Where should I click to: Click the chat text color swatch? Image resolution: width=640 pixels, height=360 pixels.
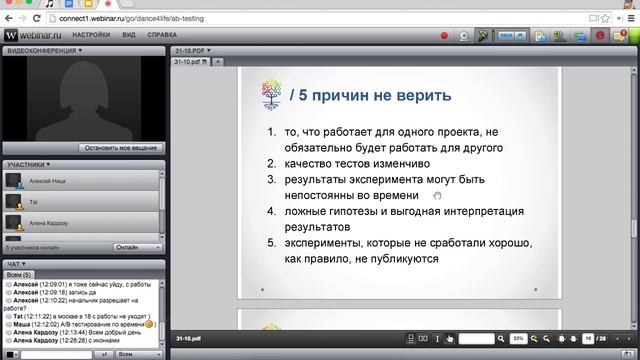point(11,355)
